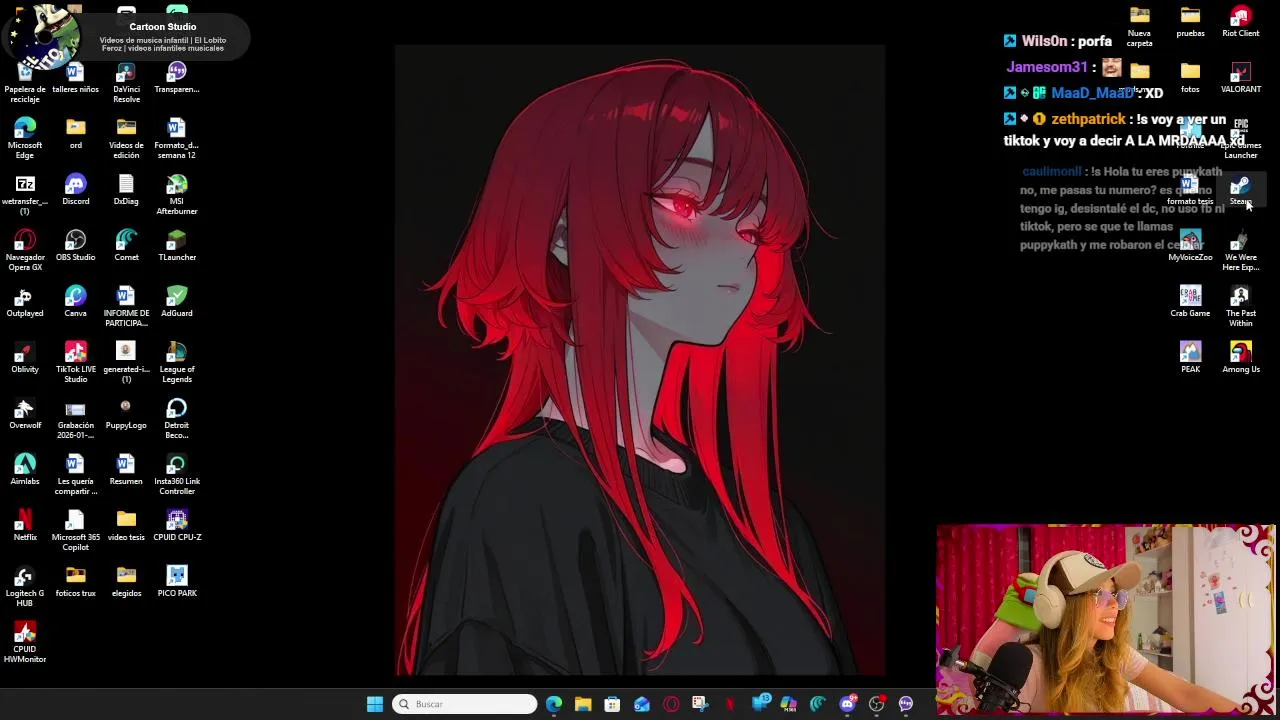Screen dimensions: 1280x720
Task: Open the Videos de edición folder
Action: (x=126, y=138)
